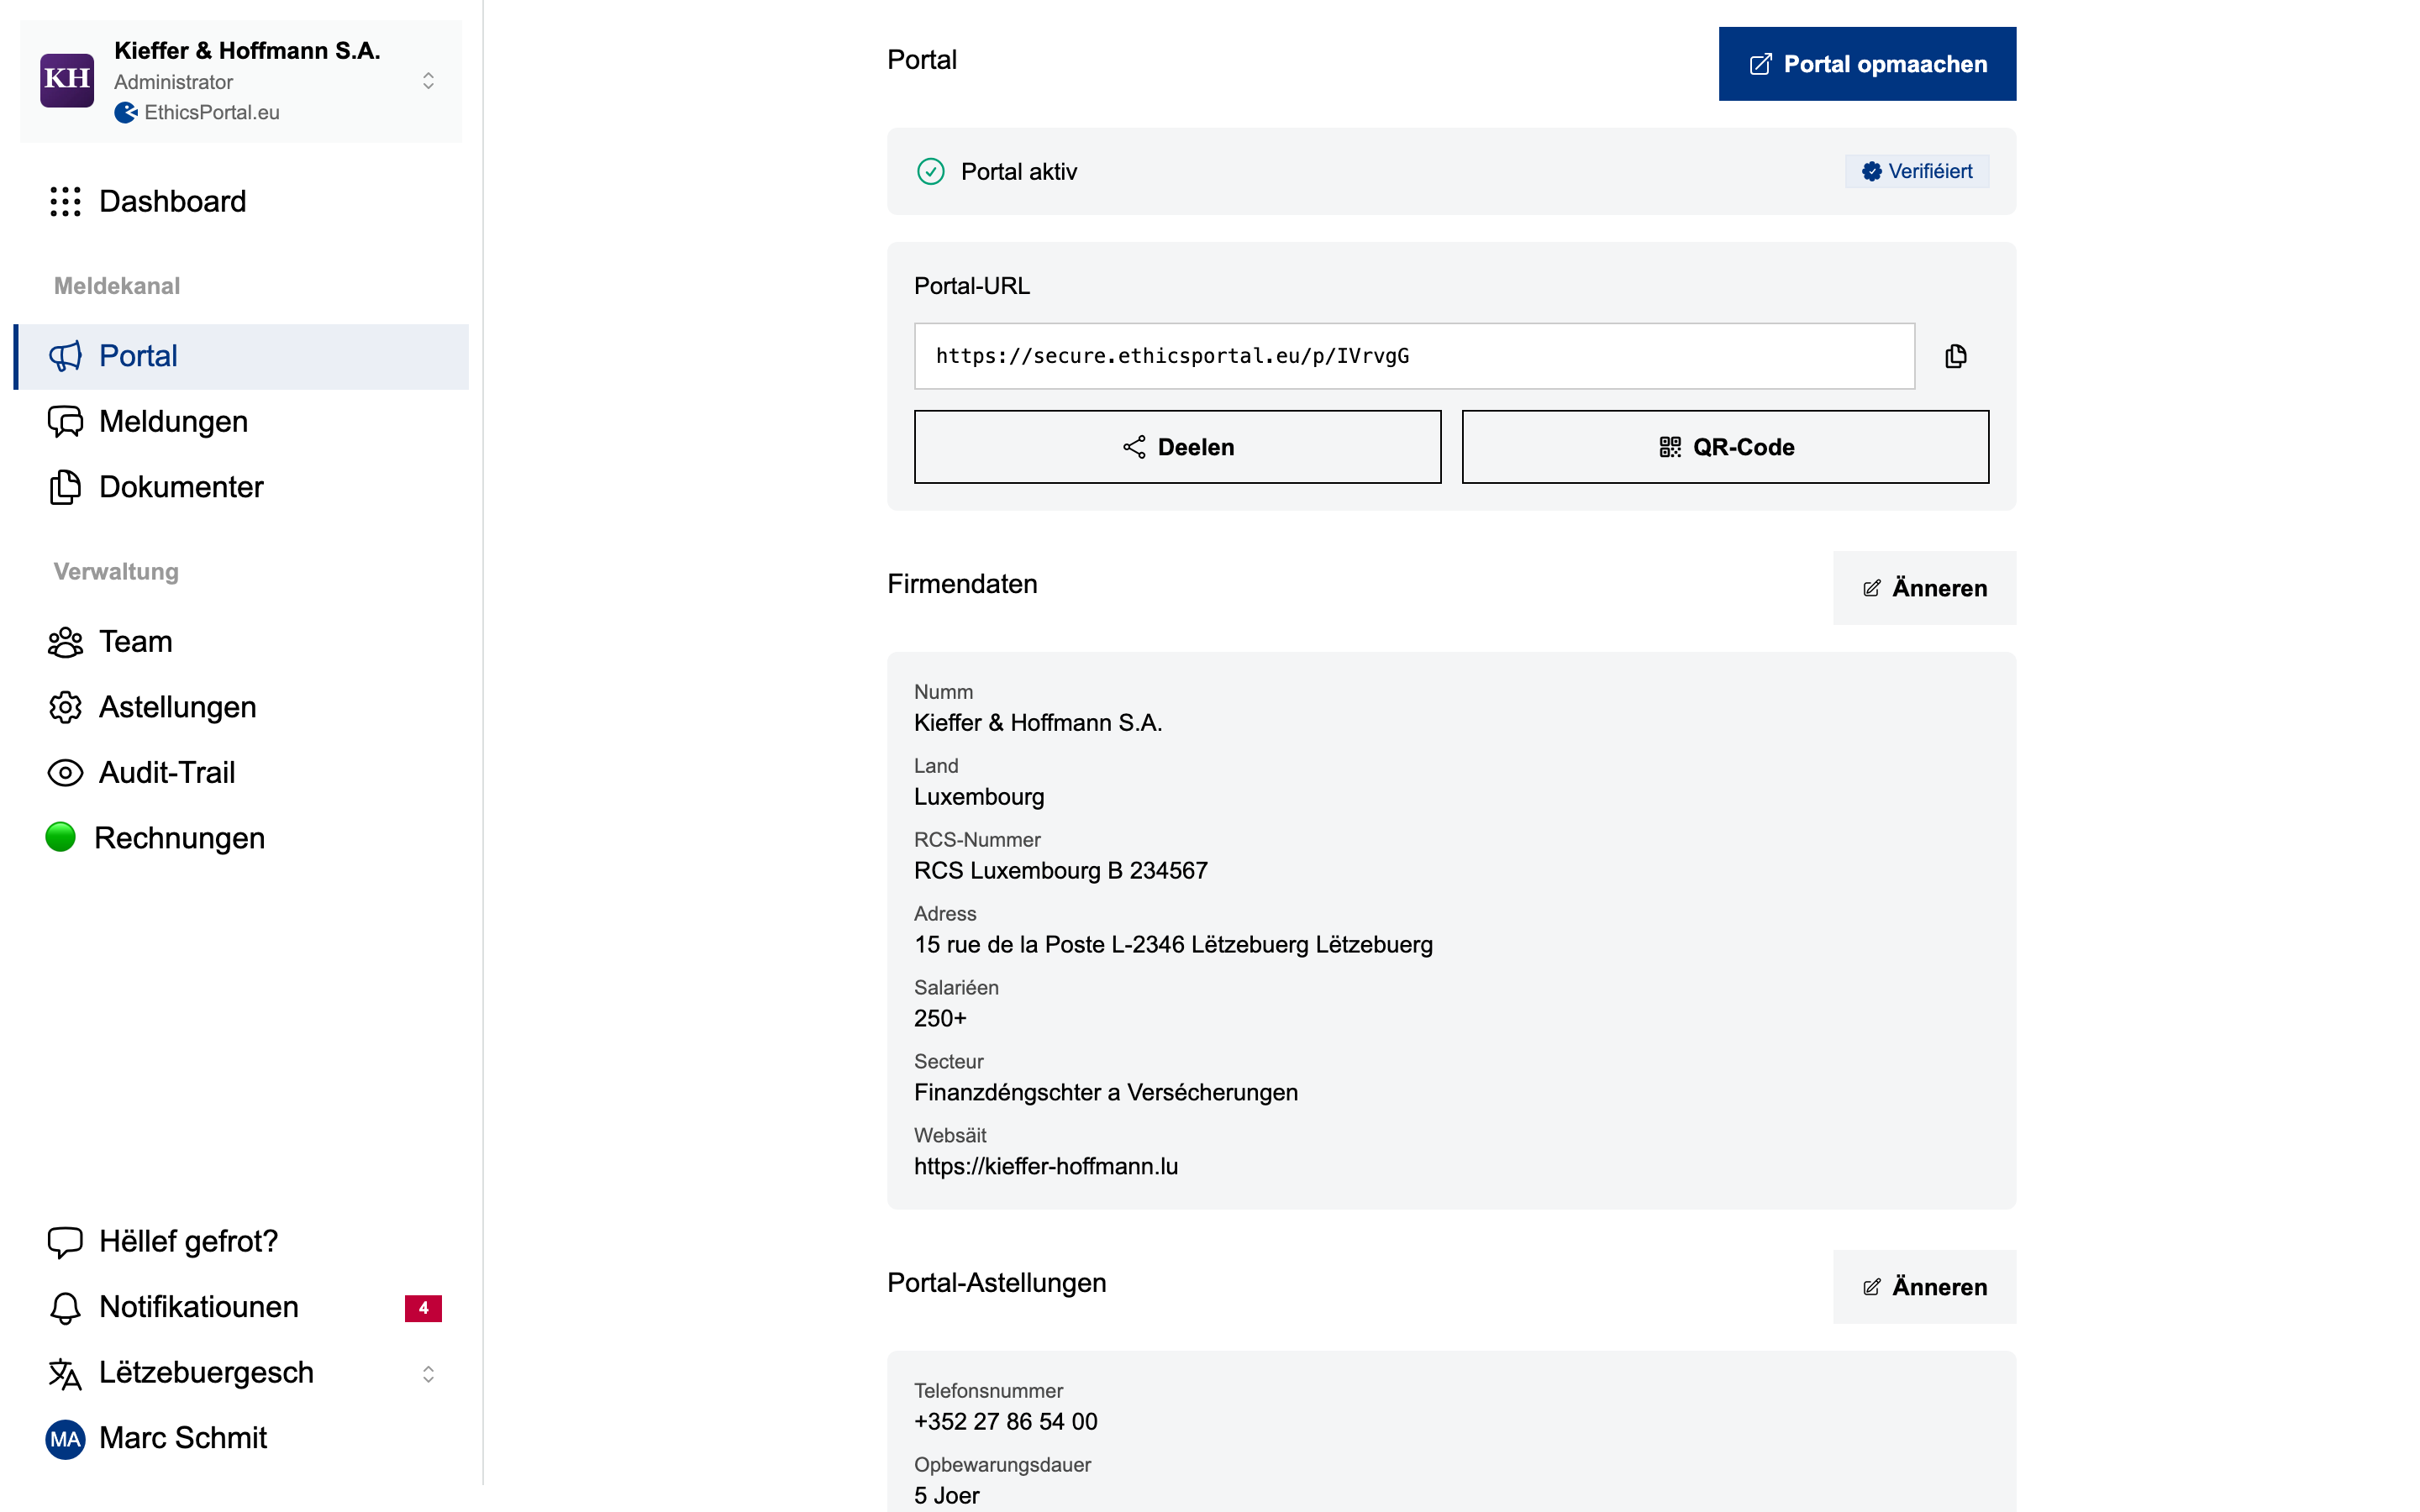The width and height of the screenshot is (2420, 1512).
Task: Click the language translate icon
Action: tap(65, 1373)
